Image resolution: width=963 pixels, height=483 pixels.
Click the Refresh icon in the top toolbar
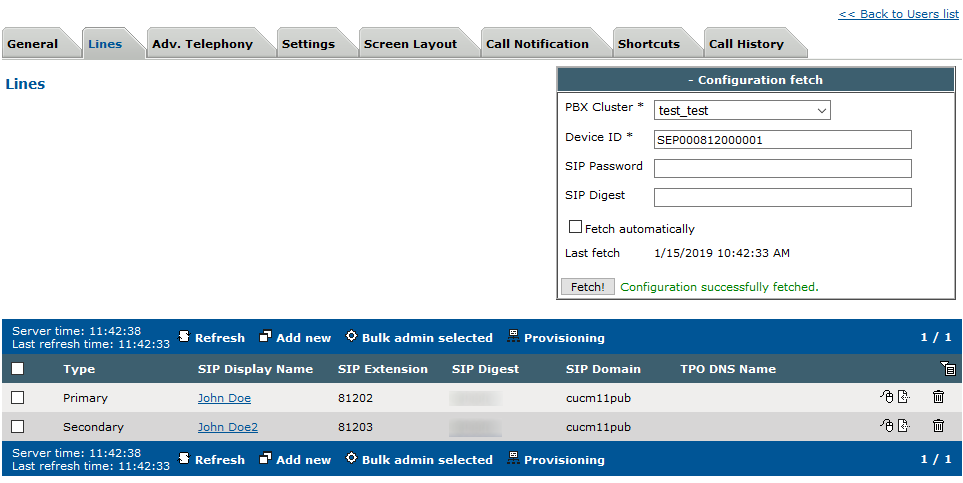[184, 336]
